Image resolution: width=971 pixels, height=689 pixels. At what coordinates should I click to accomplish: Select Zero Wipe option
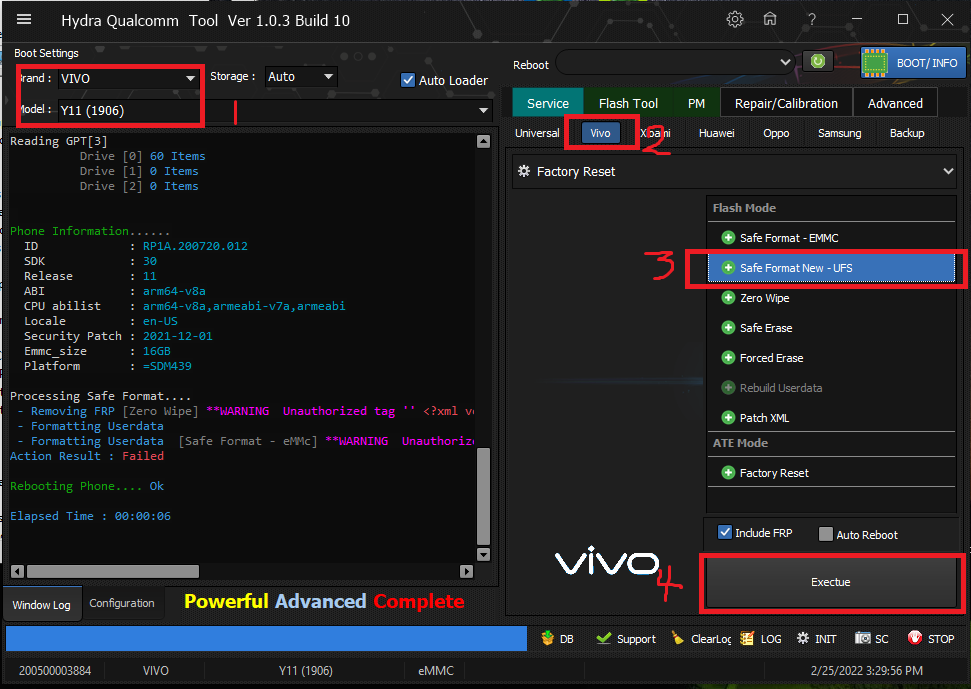click(831, 298)
